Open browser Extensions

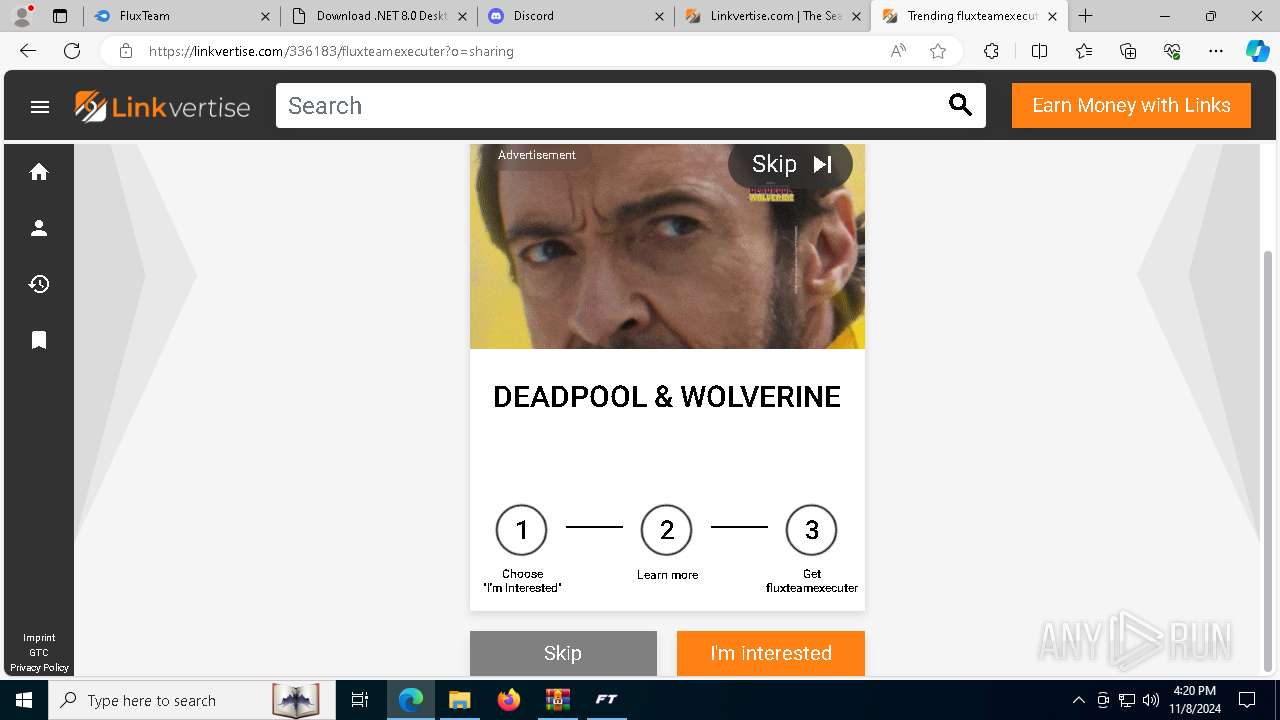(x=991, y=51)
